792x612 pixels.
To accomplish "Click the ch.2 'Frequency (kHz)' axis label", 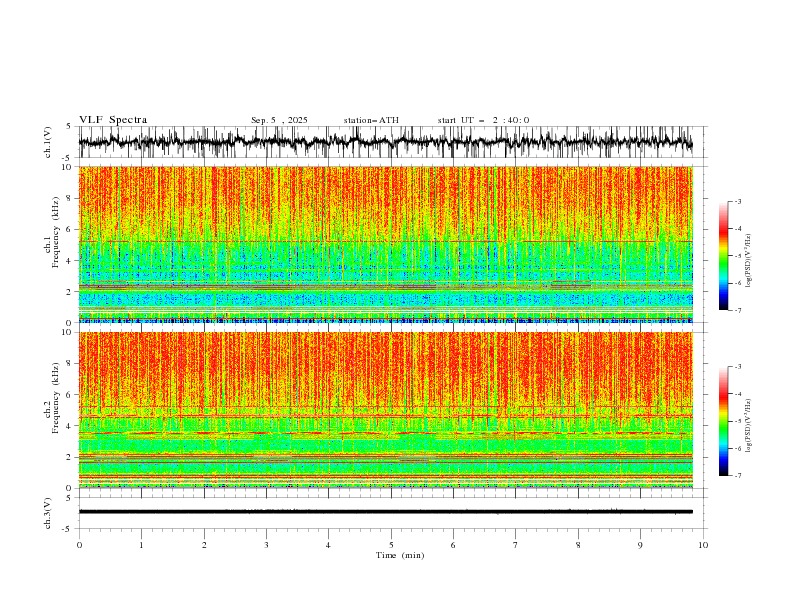I will click(x=56, y=397).
